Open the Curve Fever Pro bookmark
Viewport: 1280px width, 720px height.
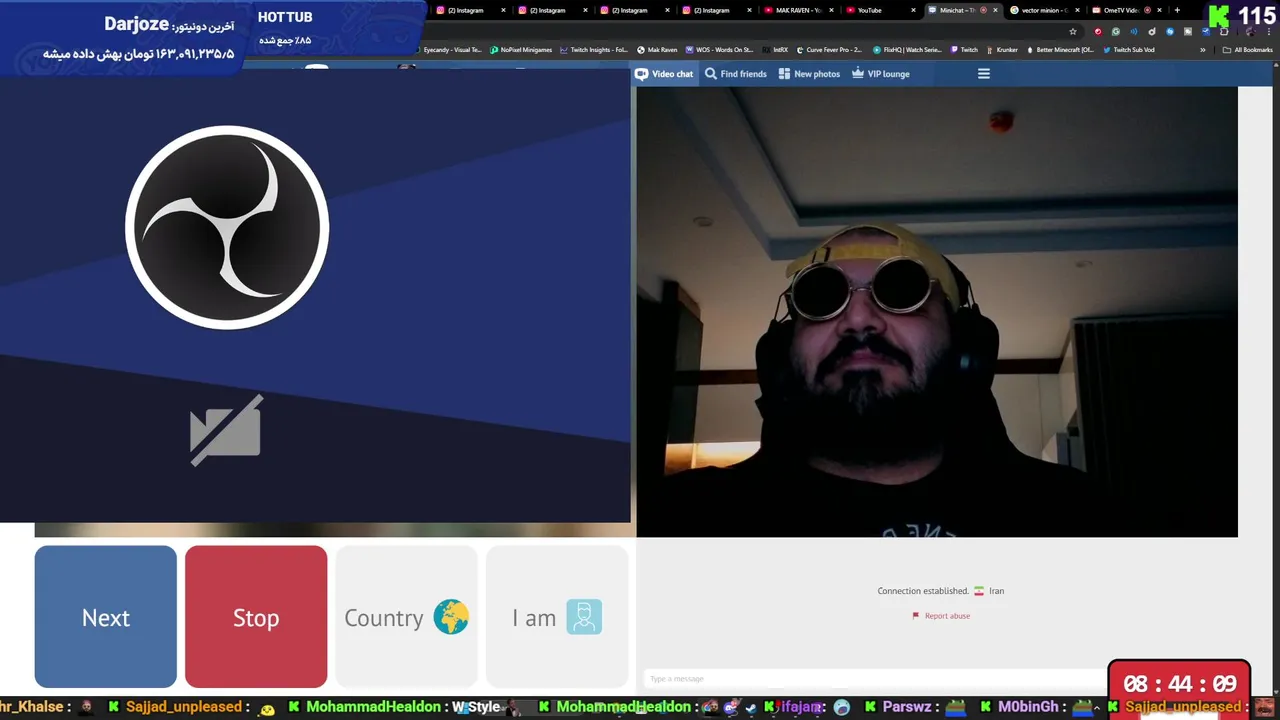pyautogui.click(x=829, y=49)
